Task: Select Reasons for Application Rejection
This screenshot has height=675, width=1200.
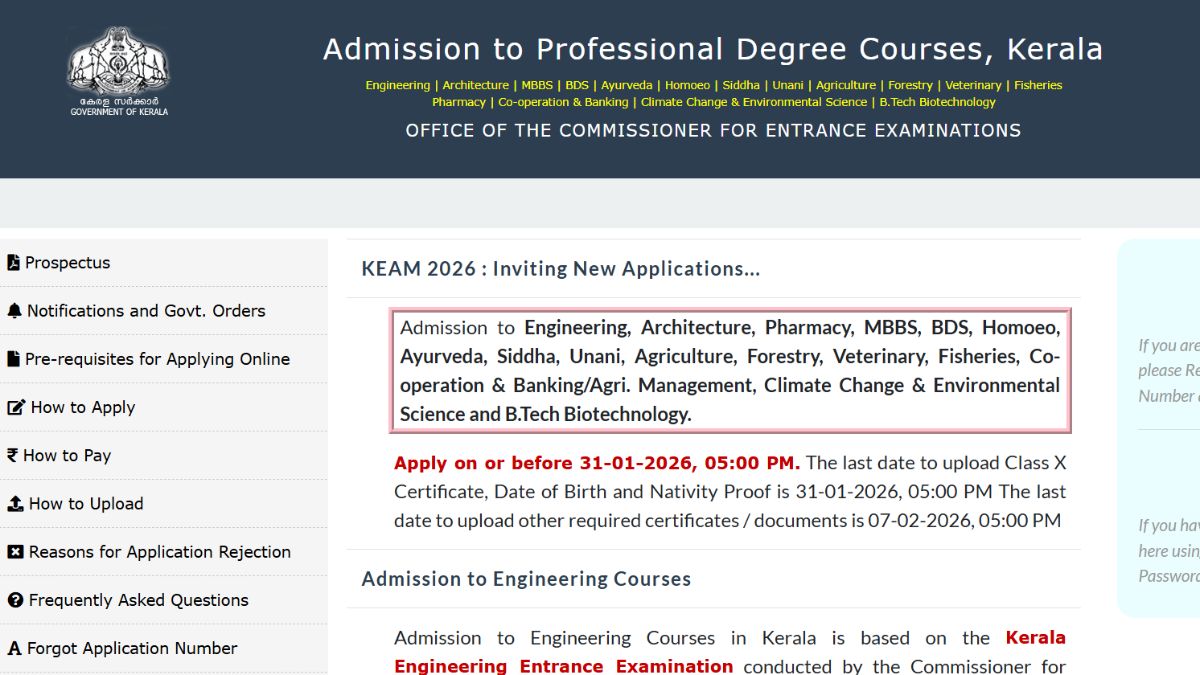Action: coord(160,552)
